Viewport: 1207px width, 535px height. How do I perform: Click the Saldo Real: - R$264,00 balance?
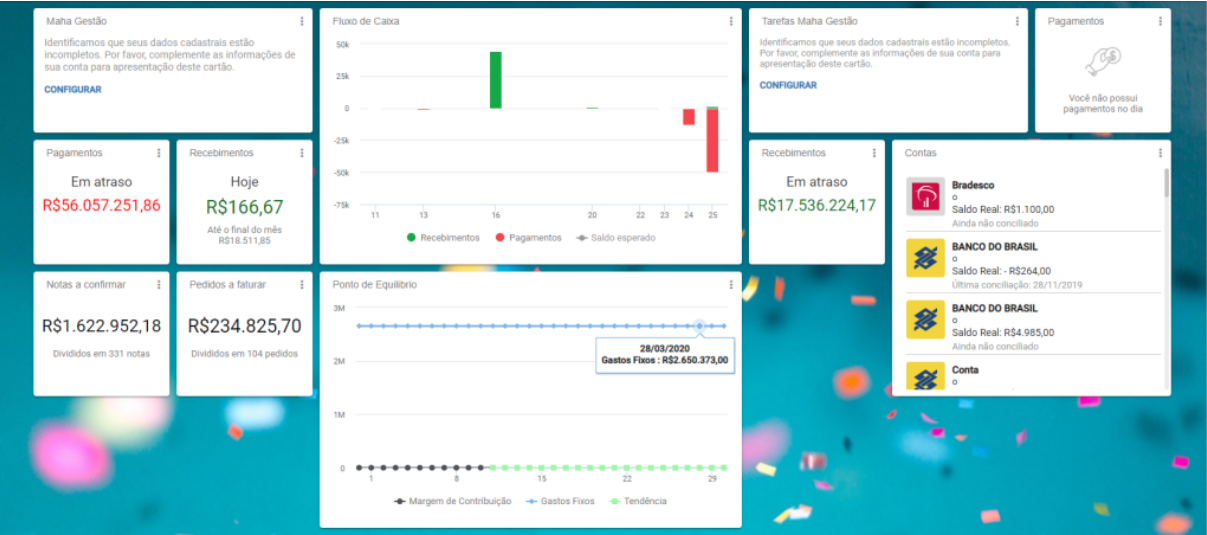pos(1001,271)
